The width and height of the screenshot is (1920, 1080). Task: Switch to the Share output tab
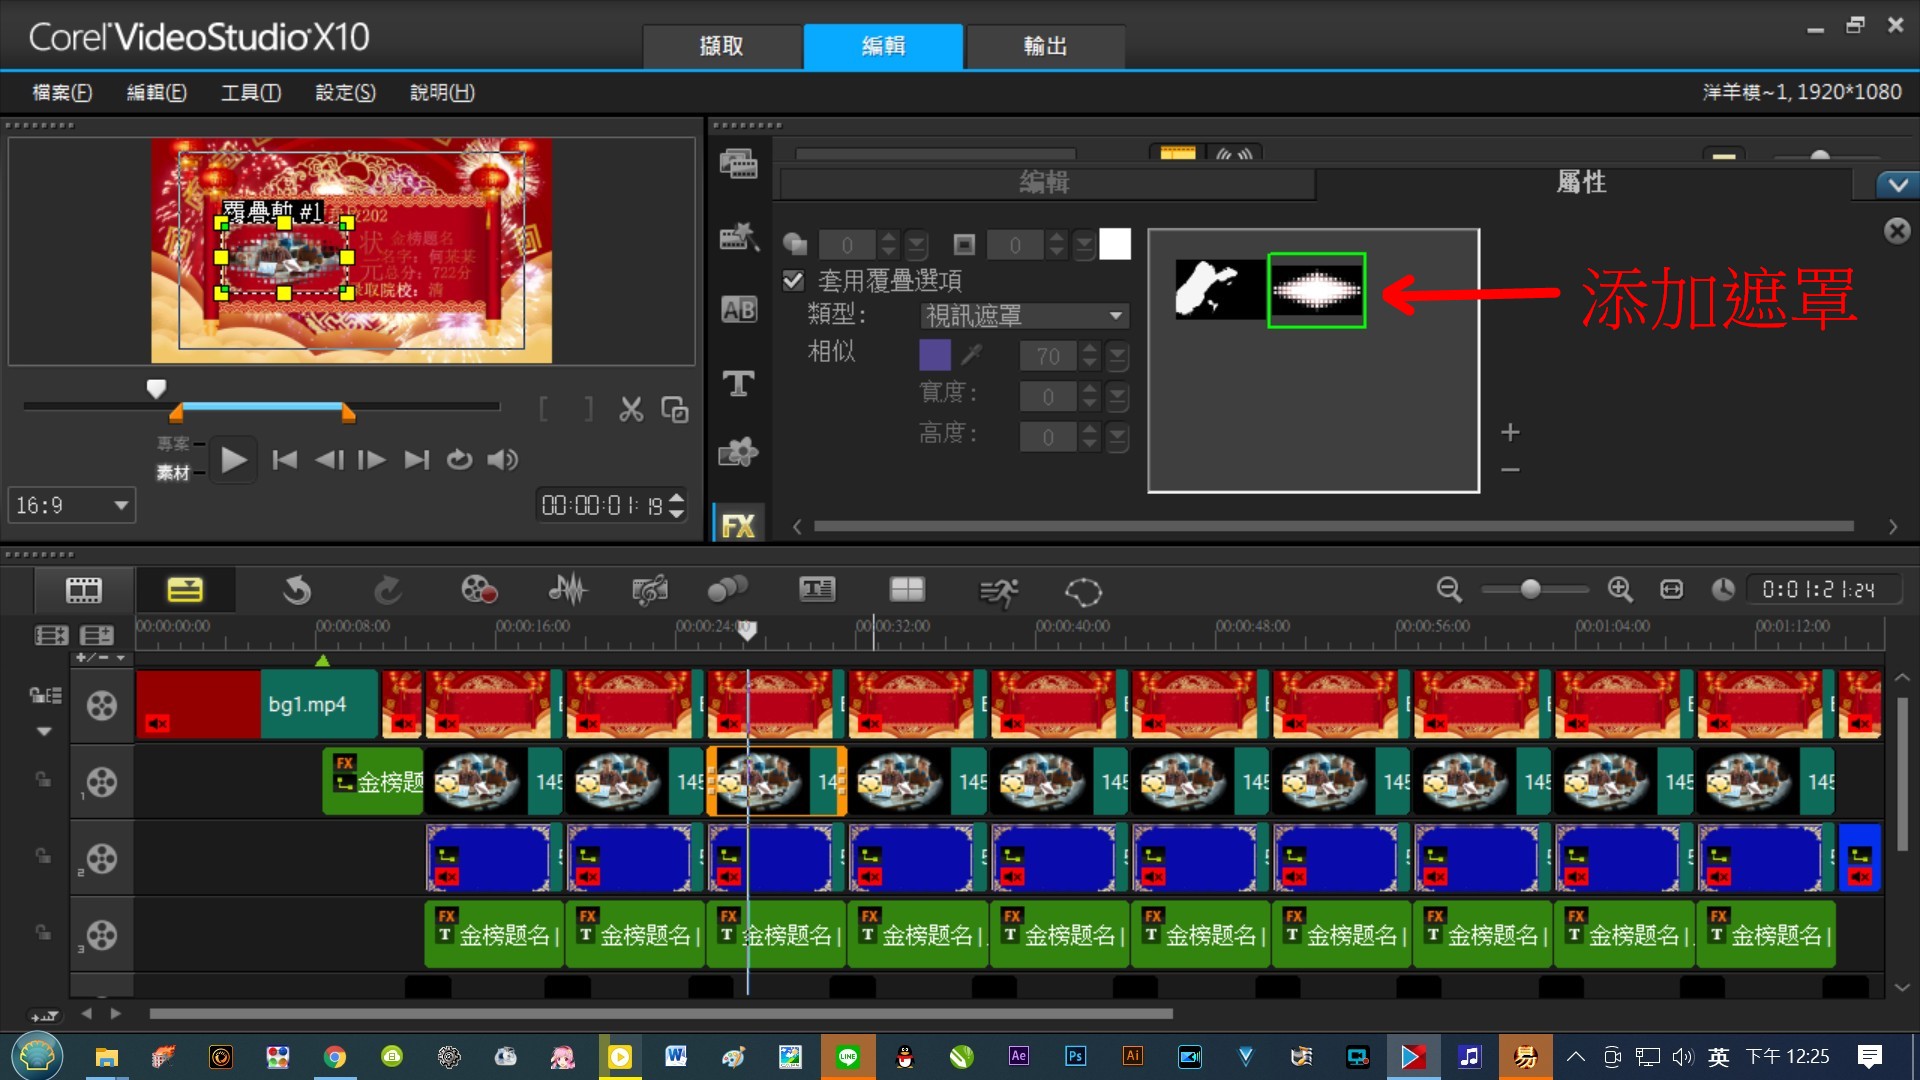pyautogui.click(x=1046, y=46)
